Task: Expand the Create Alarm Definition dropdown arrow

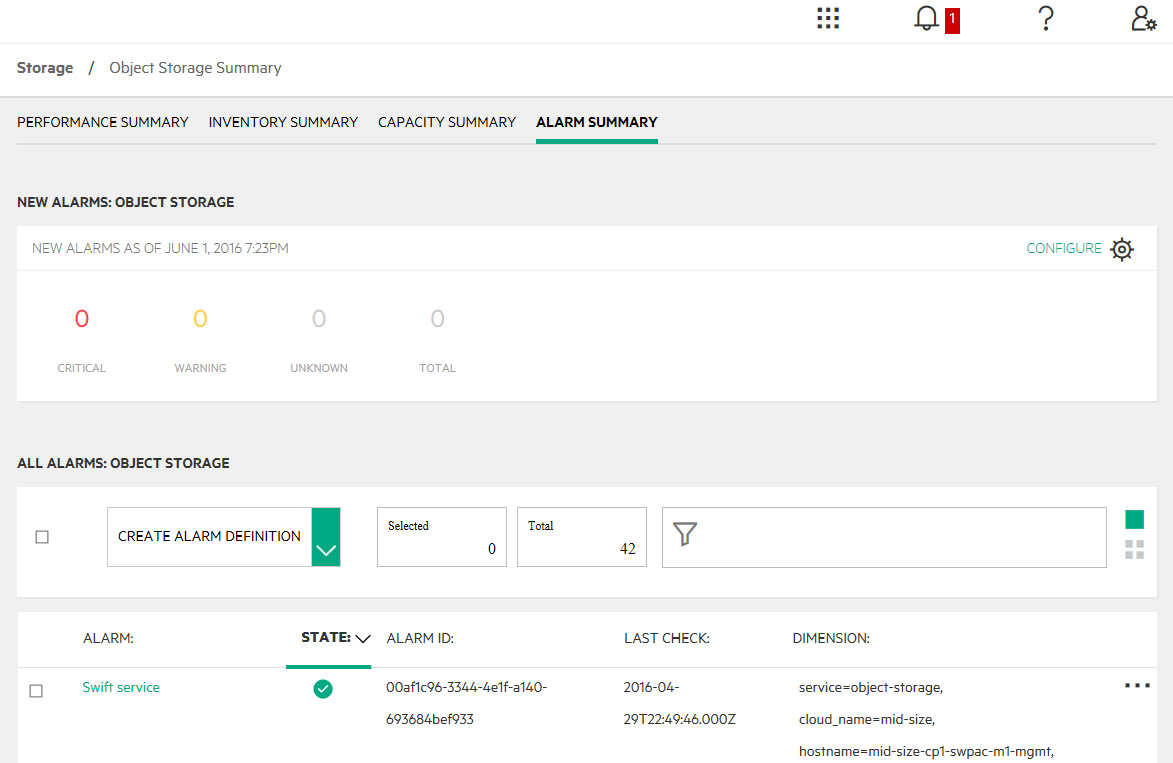Action: tap(326, 537)
